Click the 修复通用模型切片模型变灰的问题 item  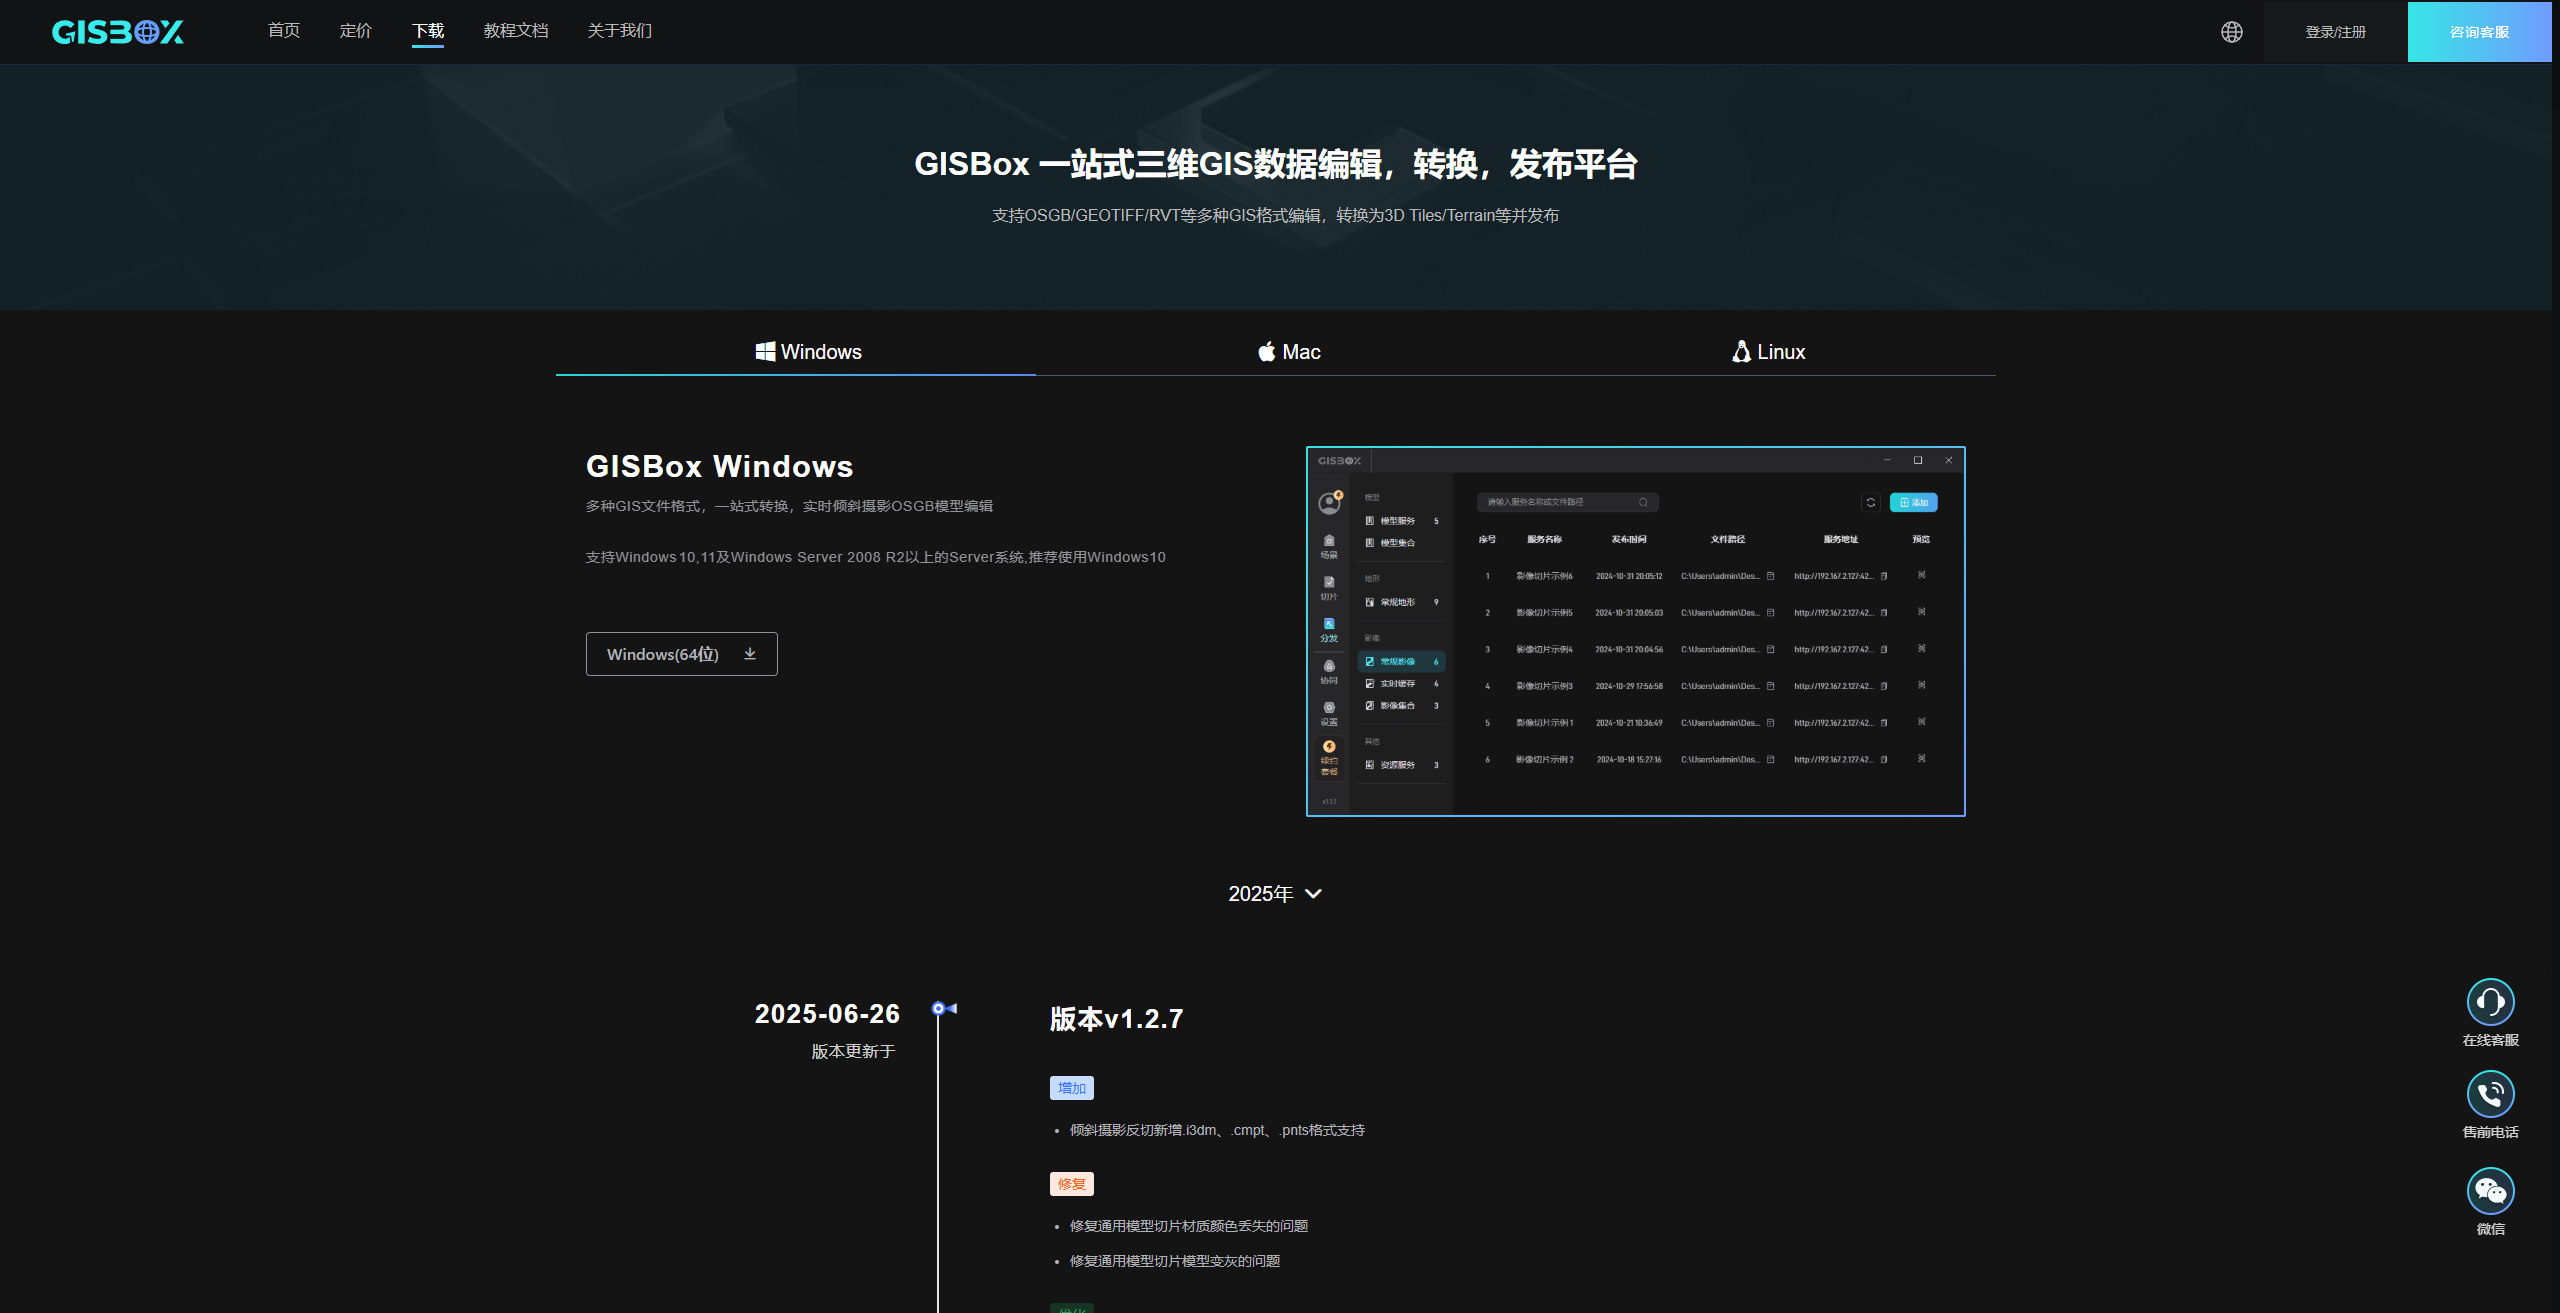pyautogui.click(x=1175, y=1261)
